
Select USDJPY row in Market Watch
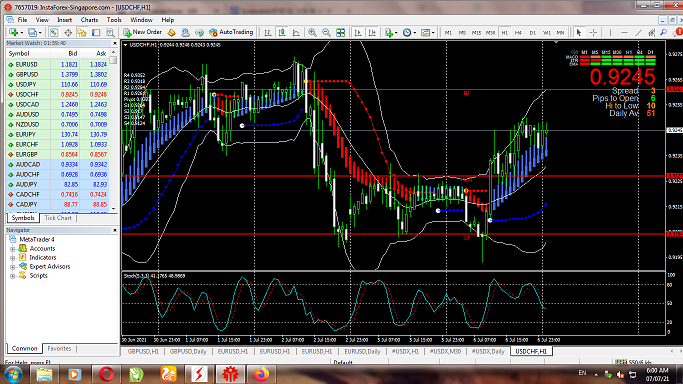[57, 84]
